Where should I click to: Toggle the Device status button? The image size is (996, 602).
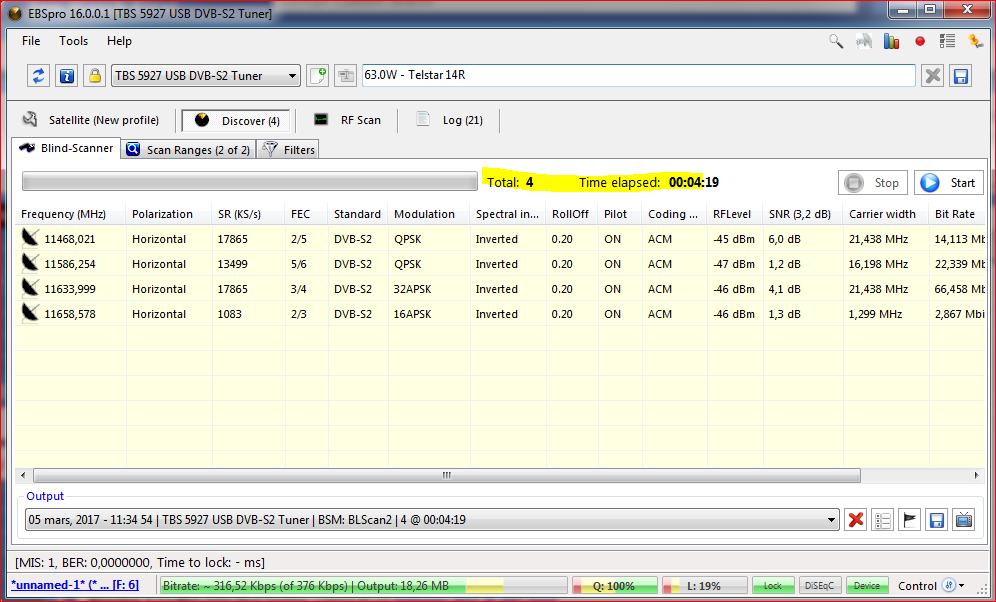point(867,586)
